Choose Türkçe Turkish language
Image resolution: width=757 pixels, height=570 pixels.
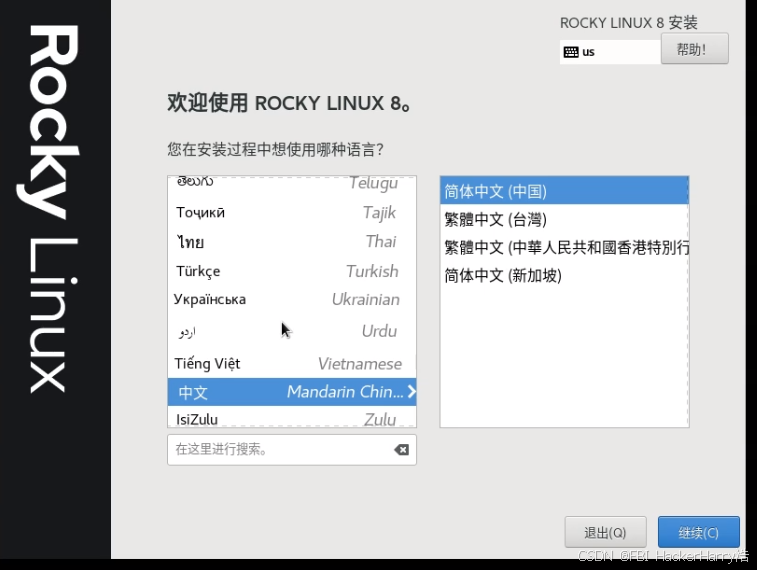(x=292, y=271)
